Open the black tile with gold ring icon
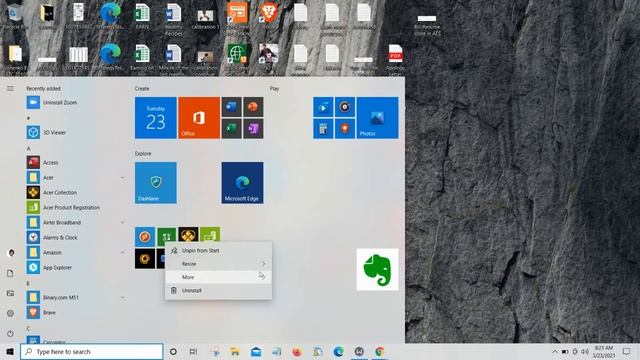The height and width of the screenshot is (360, 640). tap(145, 258)
